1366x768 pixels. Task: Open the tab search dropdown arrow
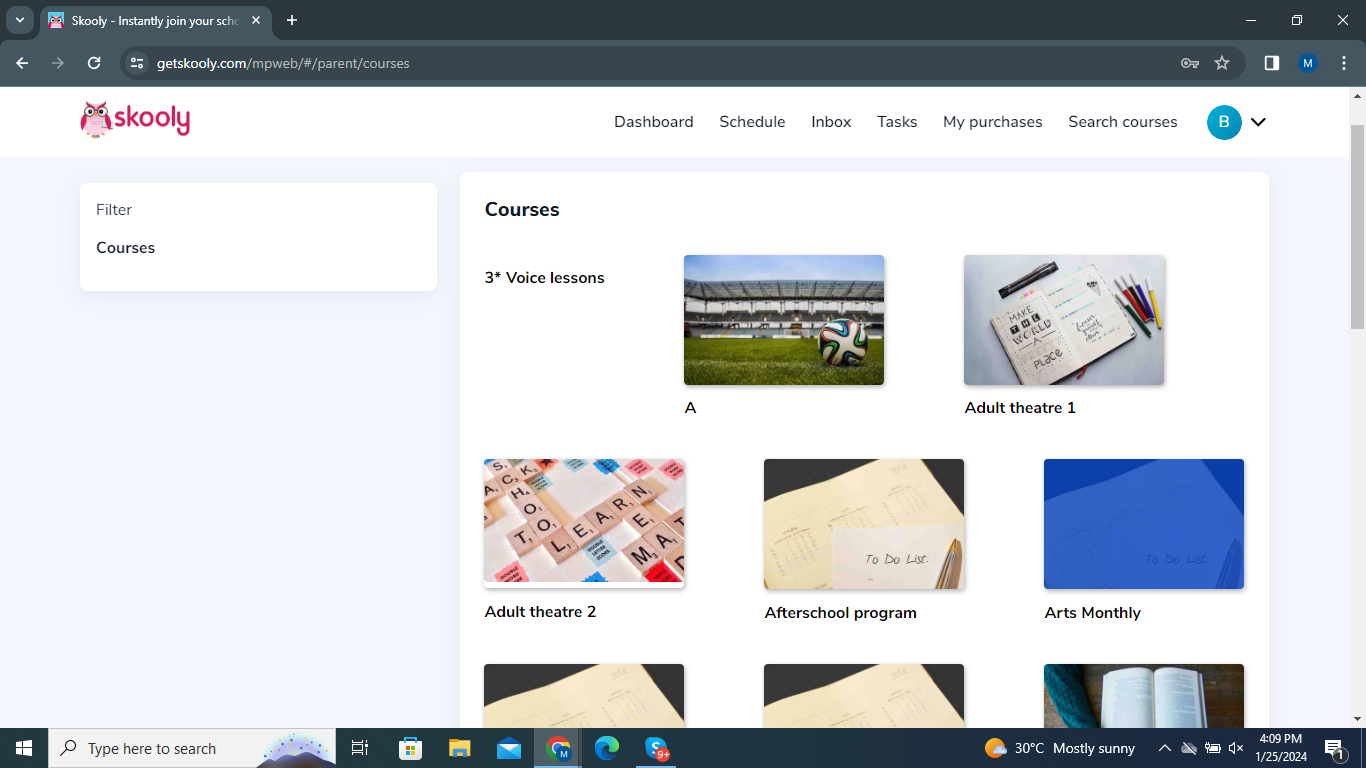[x=19, y=20]
